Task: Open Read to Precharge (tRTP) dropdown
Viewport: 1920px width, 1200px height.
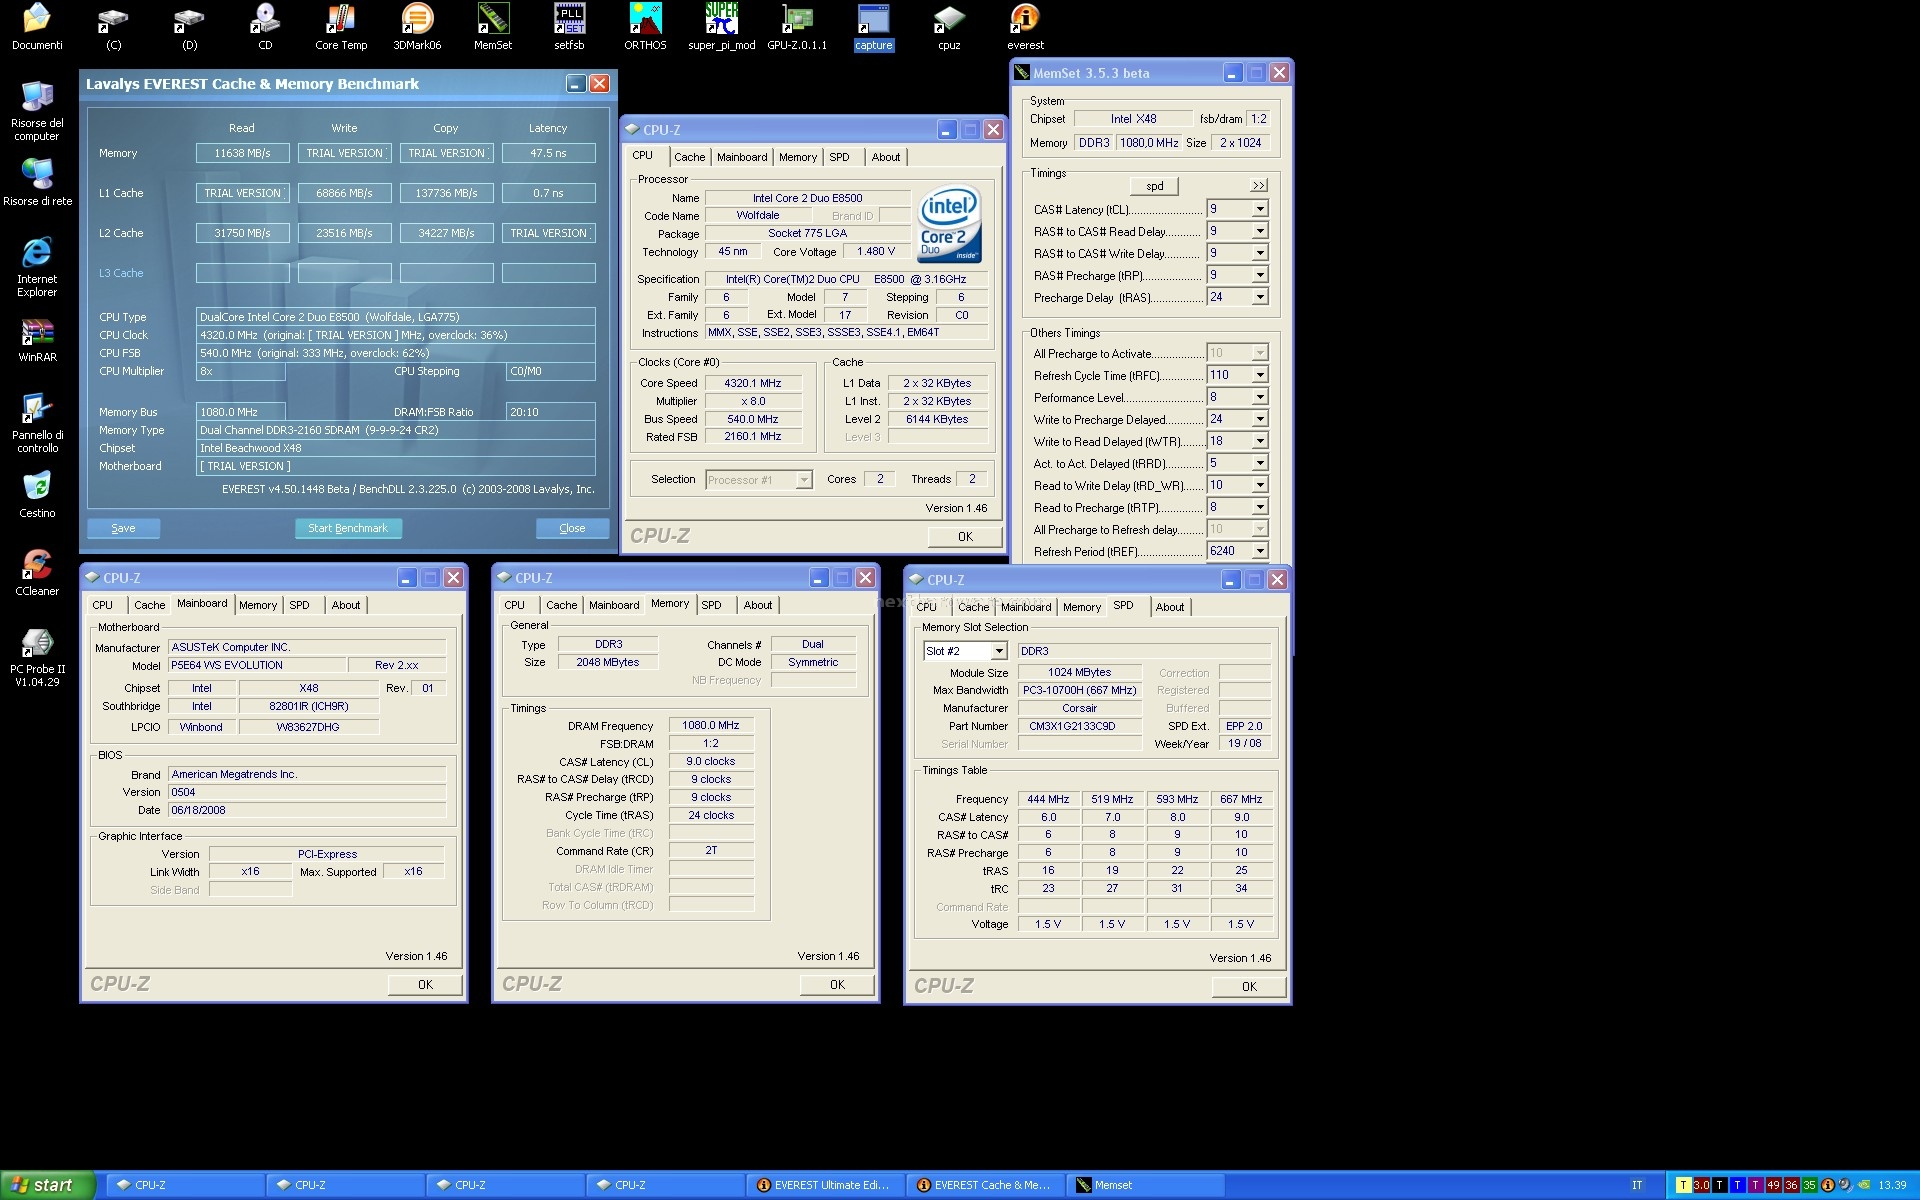Action: [1260, 507]
